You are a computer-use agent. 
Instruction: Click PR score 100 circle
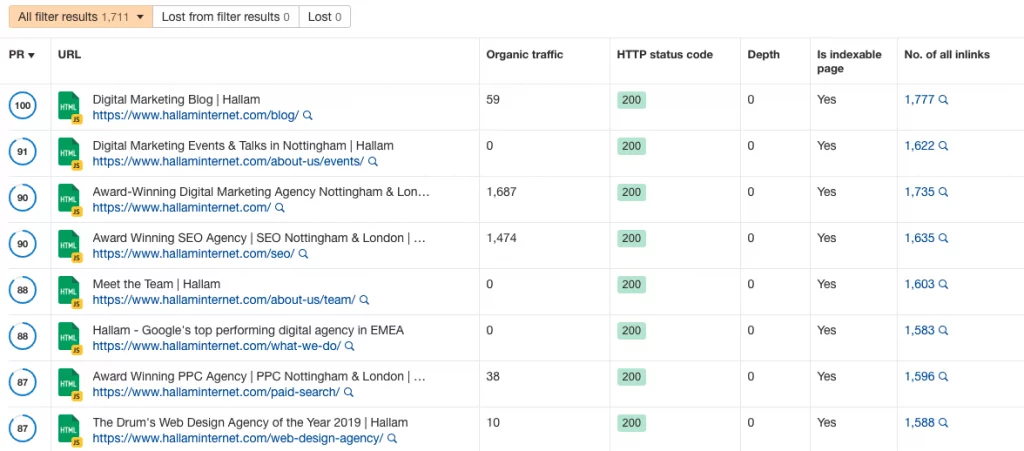pyautogui.click(x=21, y=106)
